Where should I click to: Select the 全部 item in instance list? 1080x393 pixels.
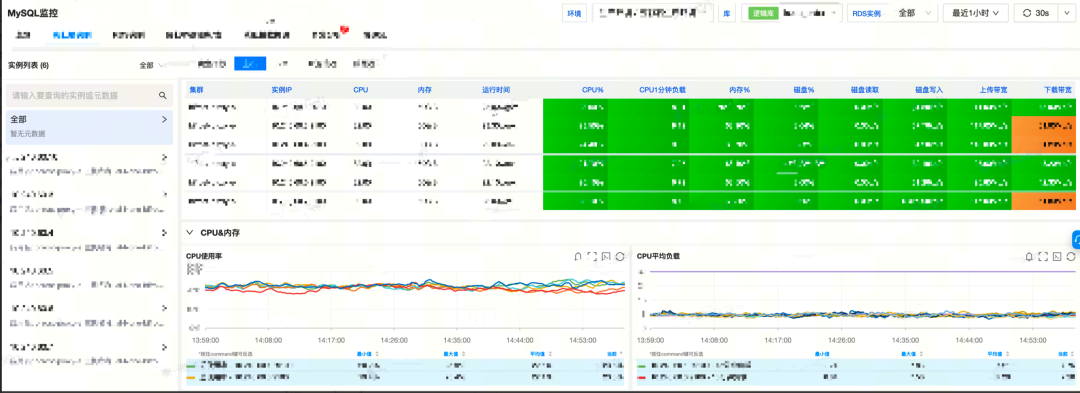[x=89, y=125]
